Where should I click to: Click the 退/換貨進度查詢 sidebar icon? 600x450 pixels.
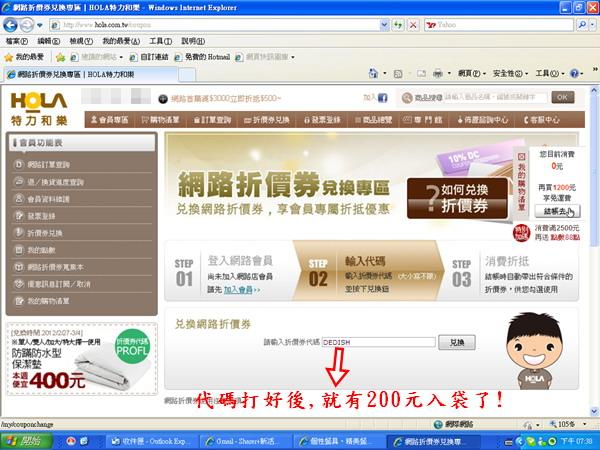[x=18, y=182]
